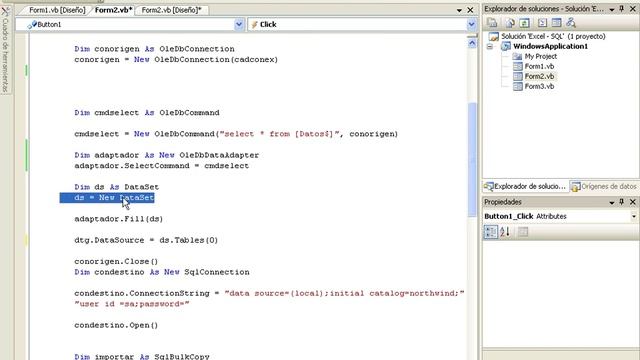Click the 'user id =sa;password=' string
The image size is (640, 360).
pos(131,304)
